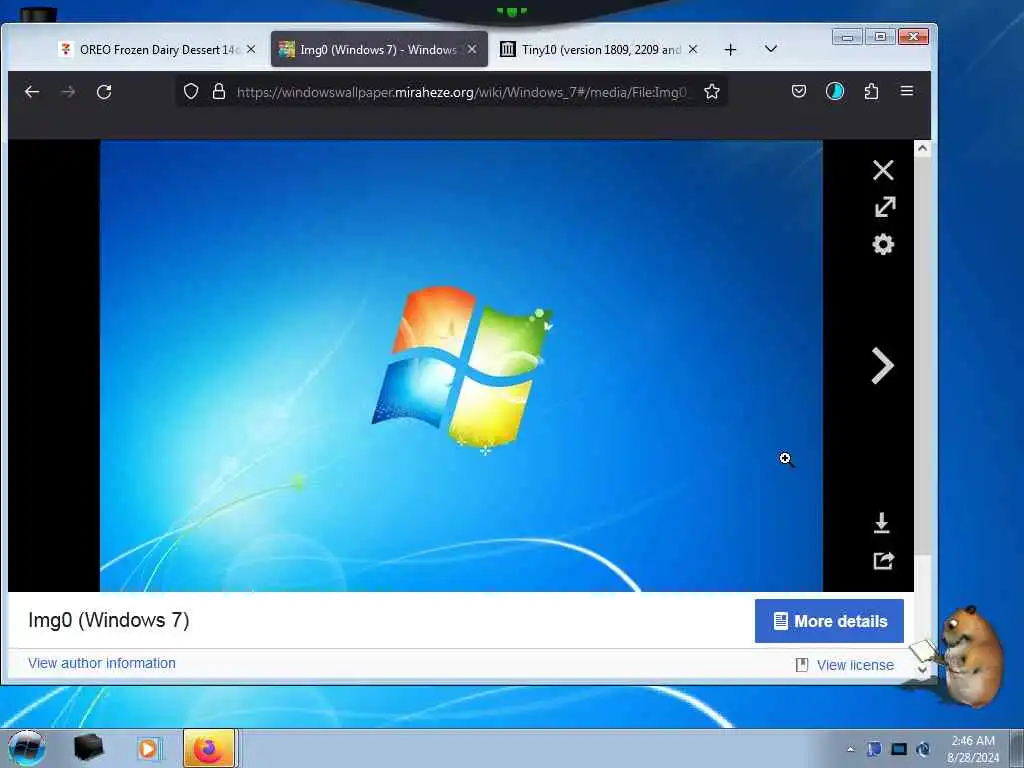
Task: Click the More details button
Action: (x=829, y=621)
